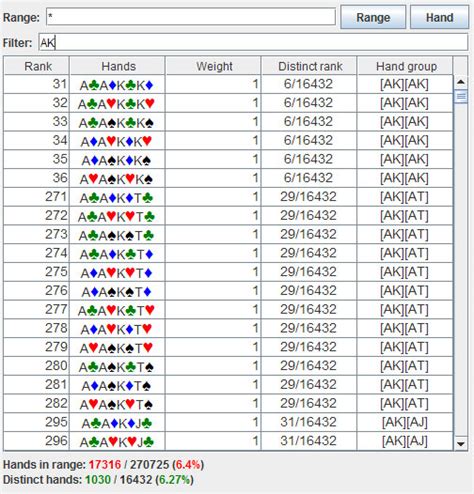Click the Hand group column header
Screen dimensions: 474x494
[x=405, y=66]
